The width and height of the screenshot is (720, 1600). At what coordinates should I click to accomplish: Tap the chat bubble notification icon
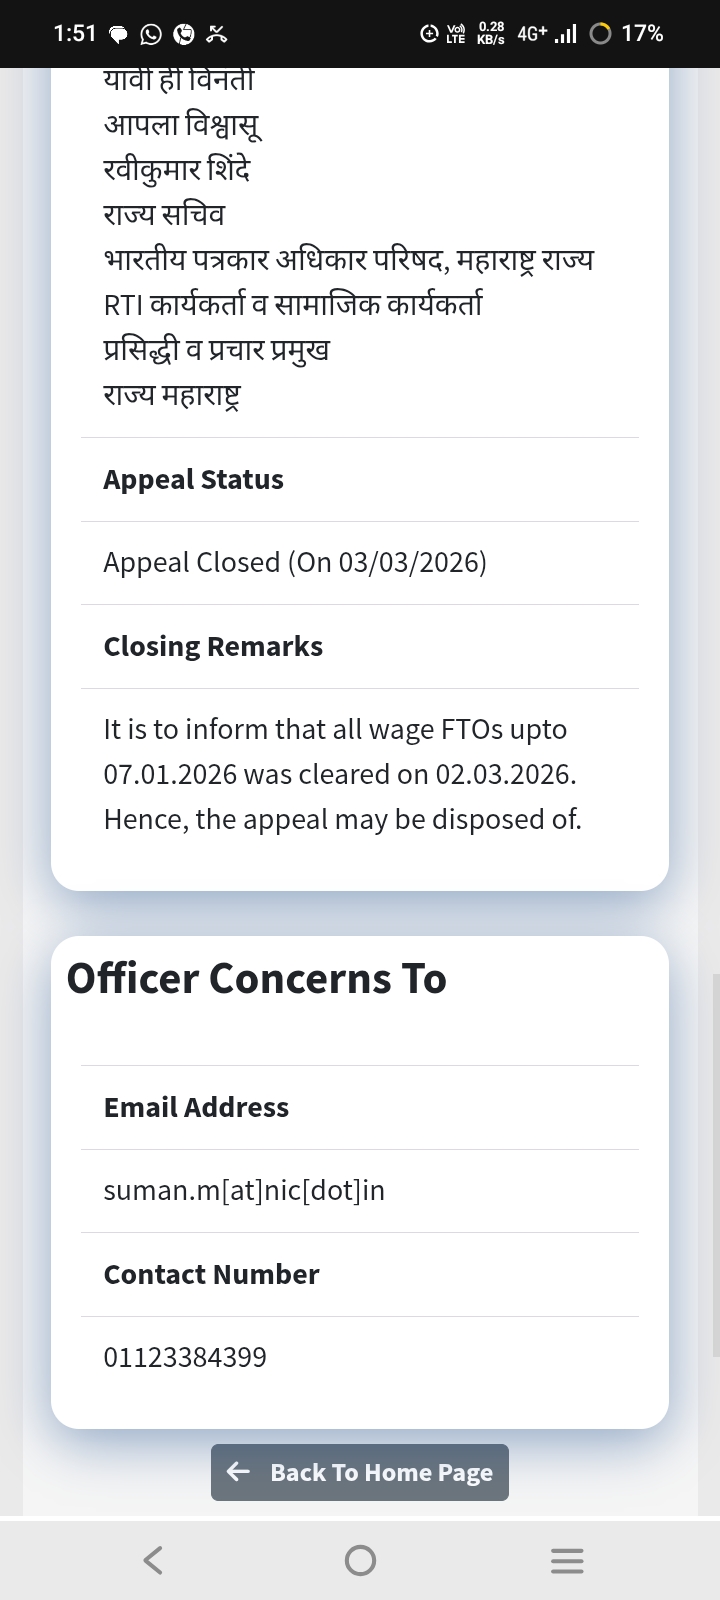tap(118, 35)
